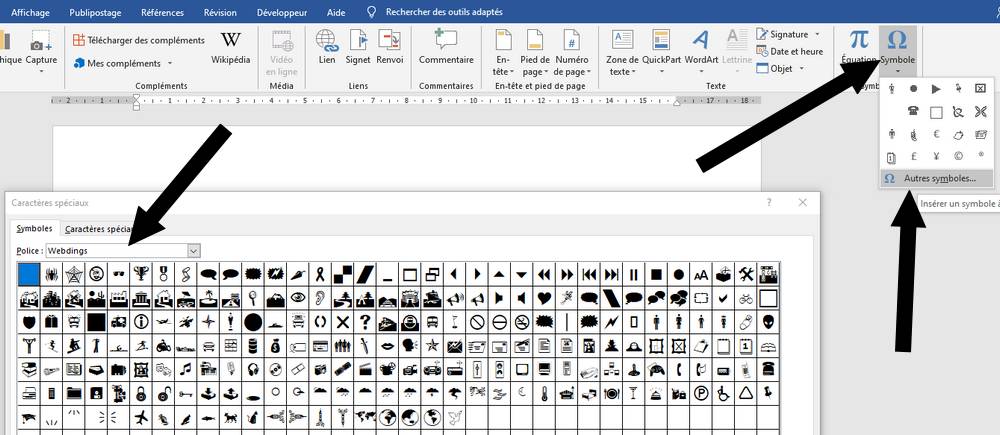The height and width of the screenshot is (435, 1000).
Task: Expand the Mes compléments dropdown
Action: click(x=168, y=63)
